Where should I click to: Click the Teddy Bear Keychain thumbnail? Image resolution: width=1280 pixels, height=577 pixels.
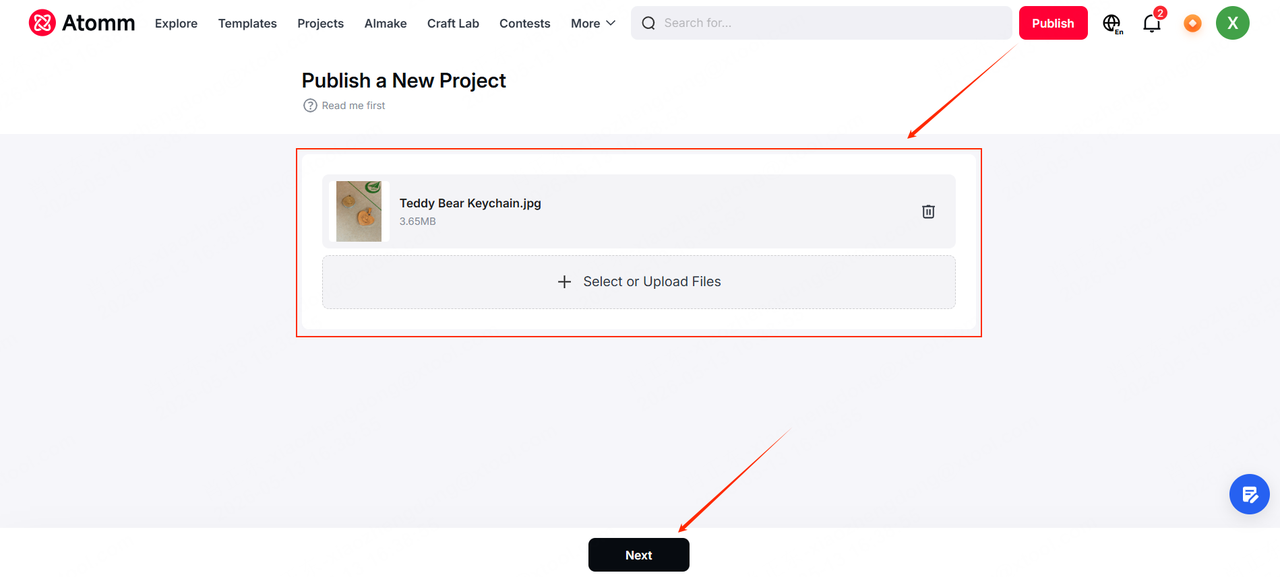[x=359, y=211]
